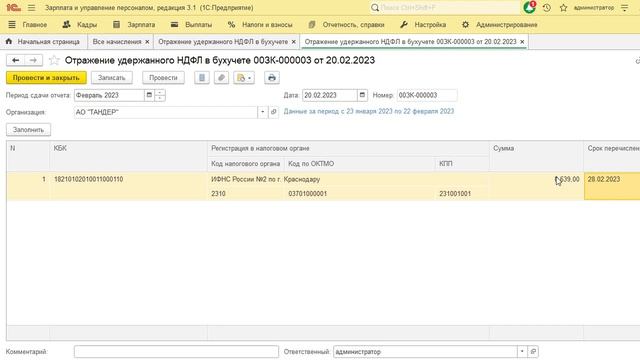Open the Ответственный card link icon
Screen dimensions: 640x360
pyautogui.click(x=533, y=351)
